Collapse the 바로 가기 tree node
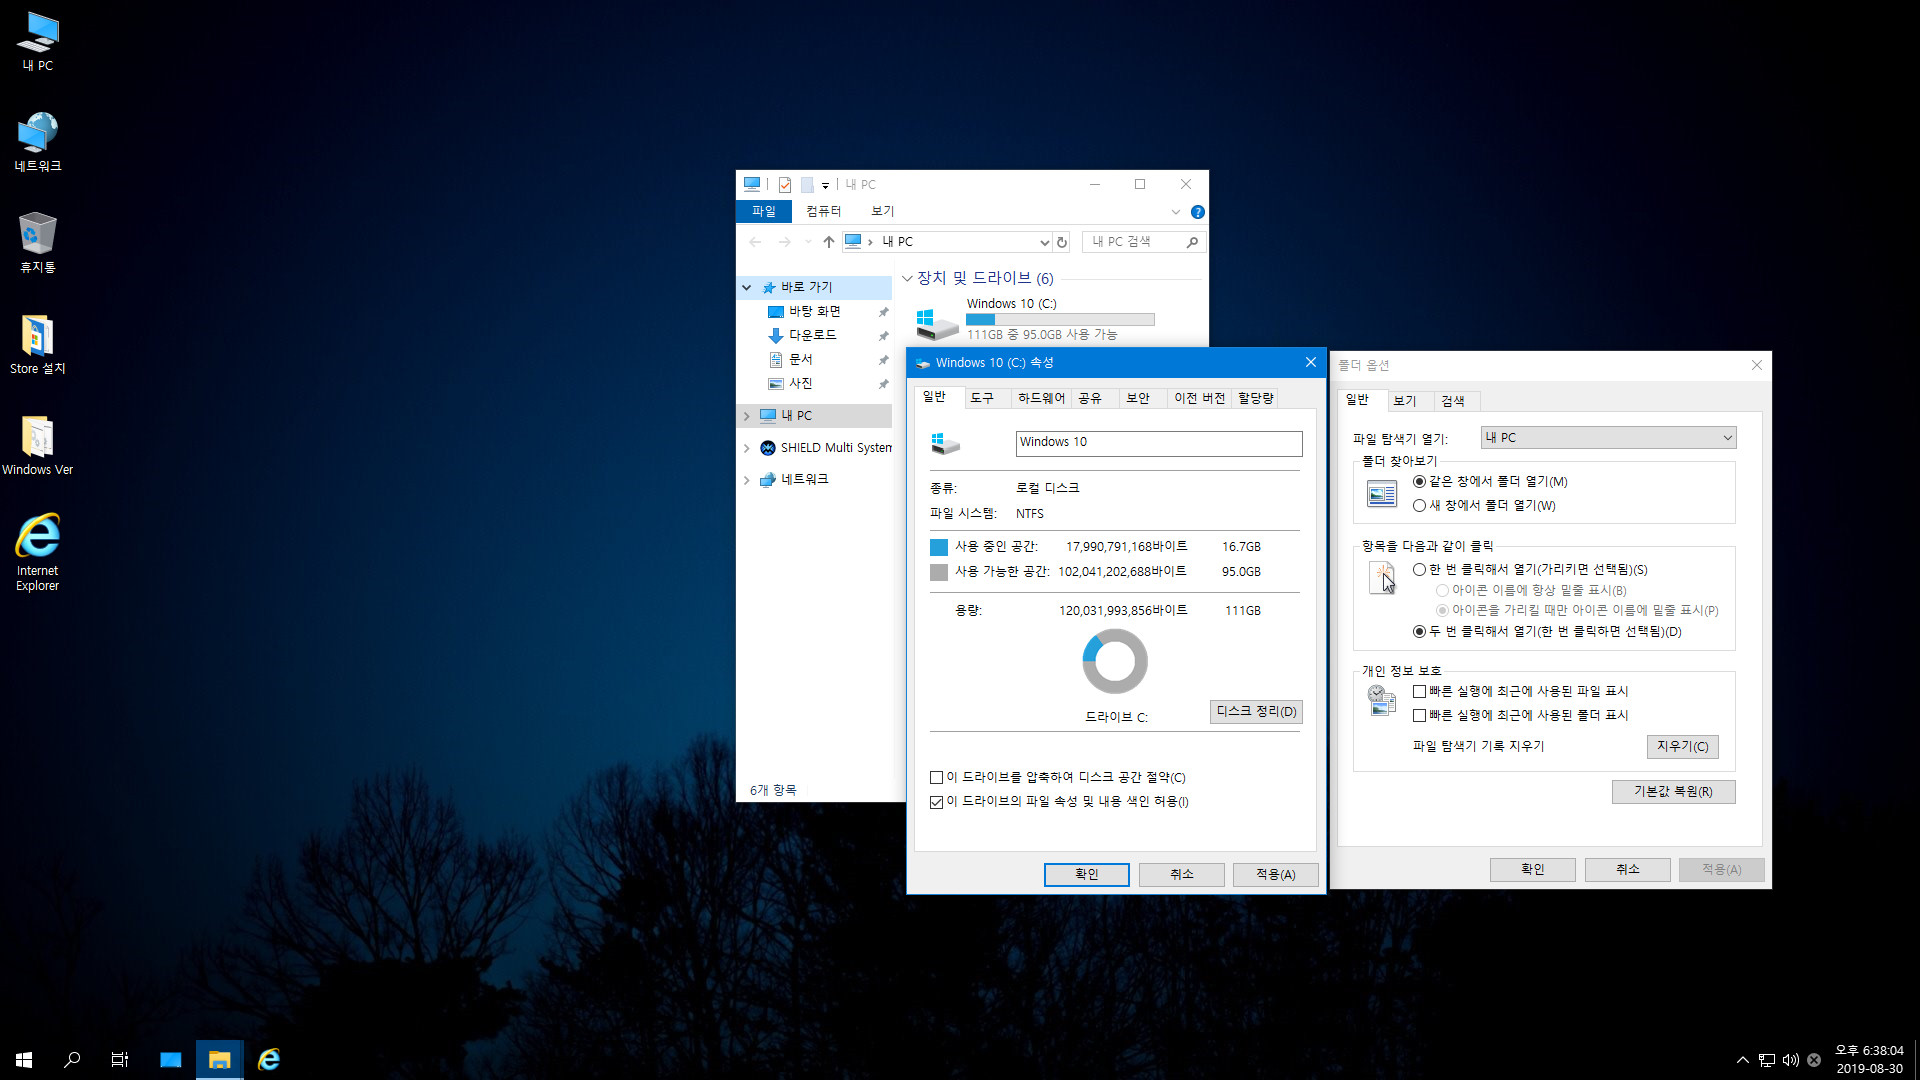Viewport: 1920px width, 1080px height. pos(746,288)
